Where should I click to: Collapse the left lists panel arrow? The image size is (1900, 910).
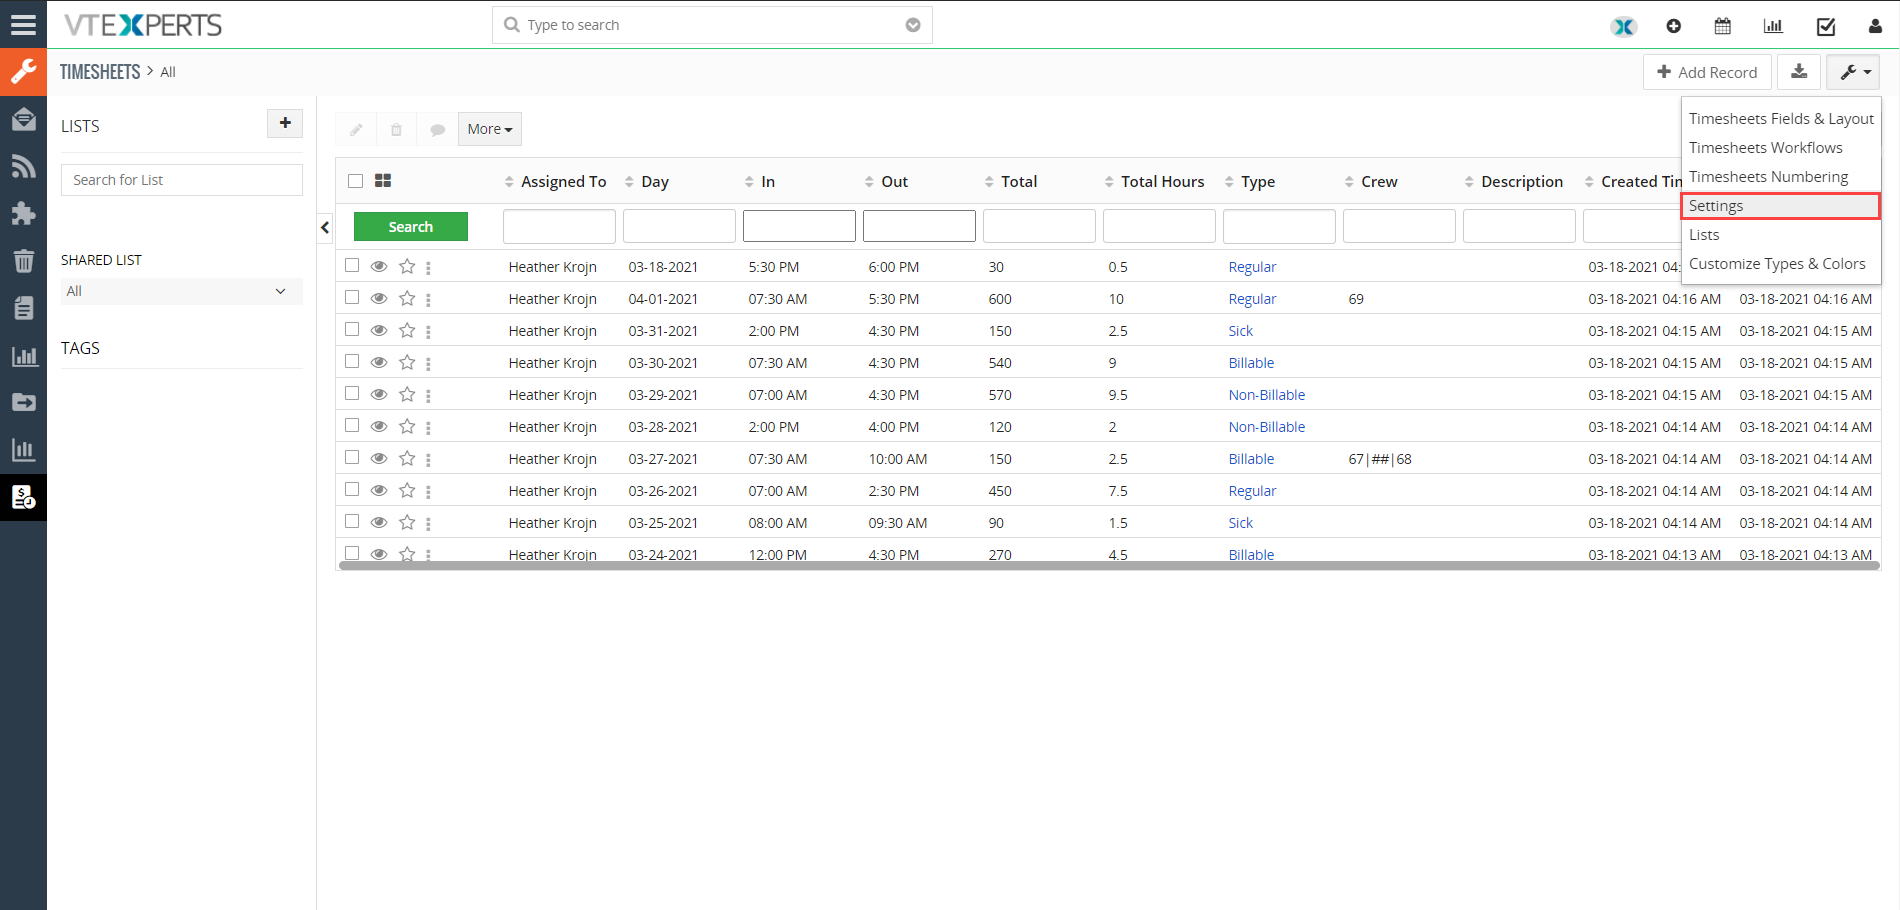click(x=325, y=228)
